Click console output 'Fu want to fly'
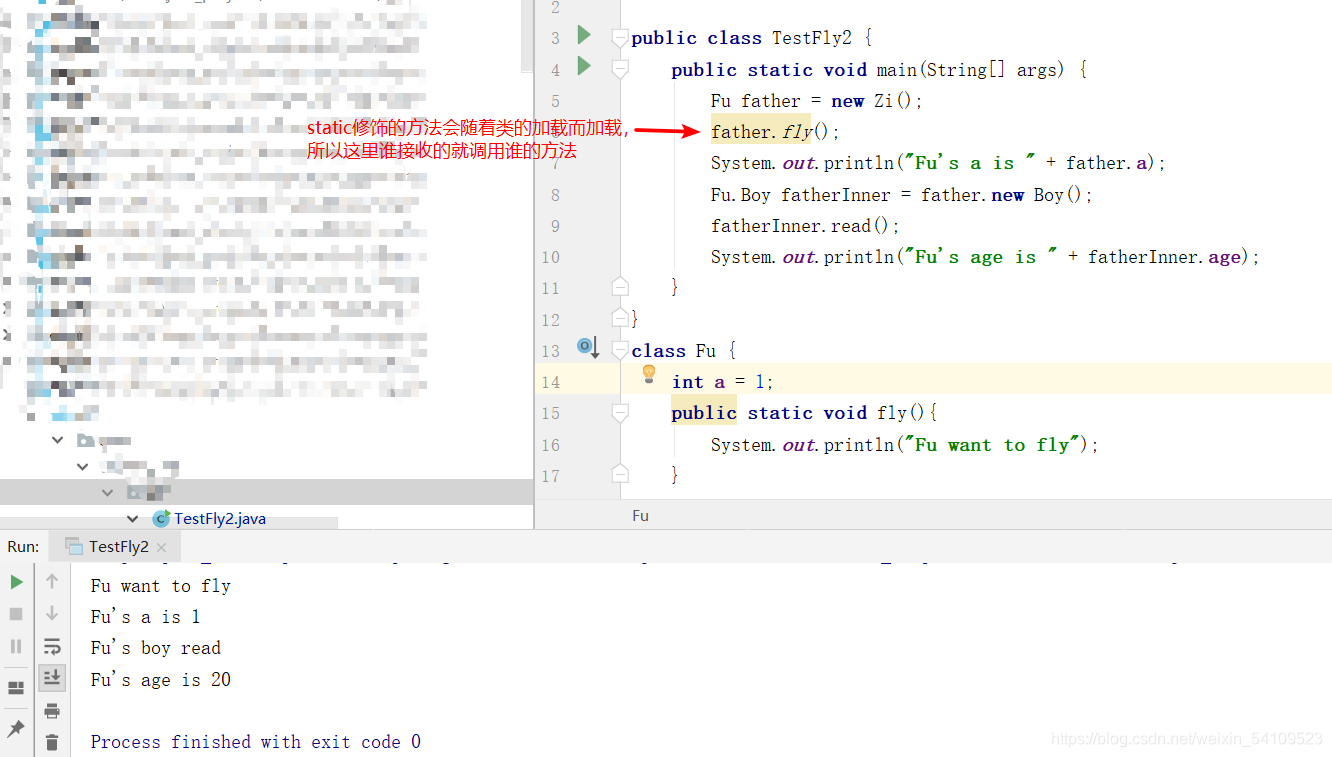The height and width of the screenshot is (757, 1332). 161,586
